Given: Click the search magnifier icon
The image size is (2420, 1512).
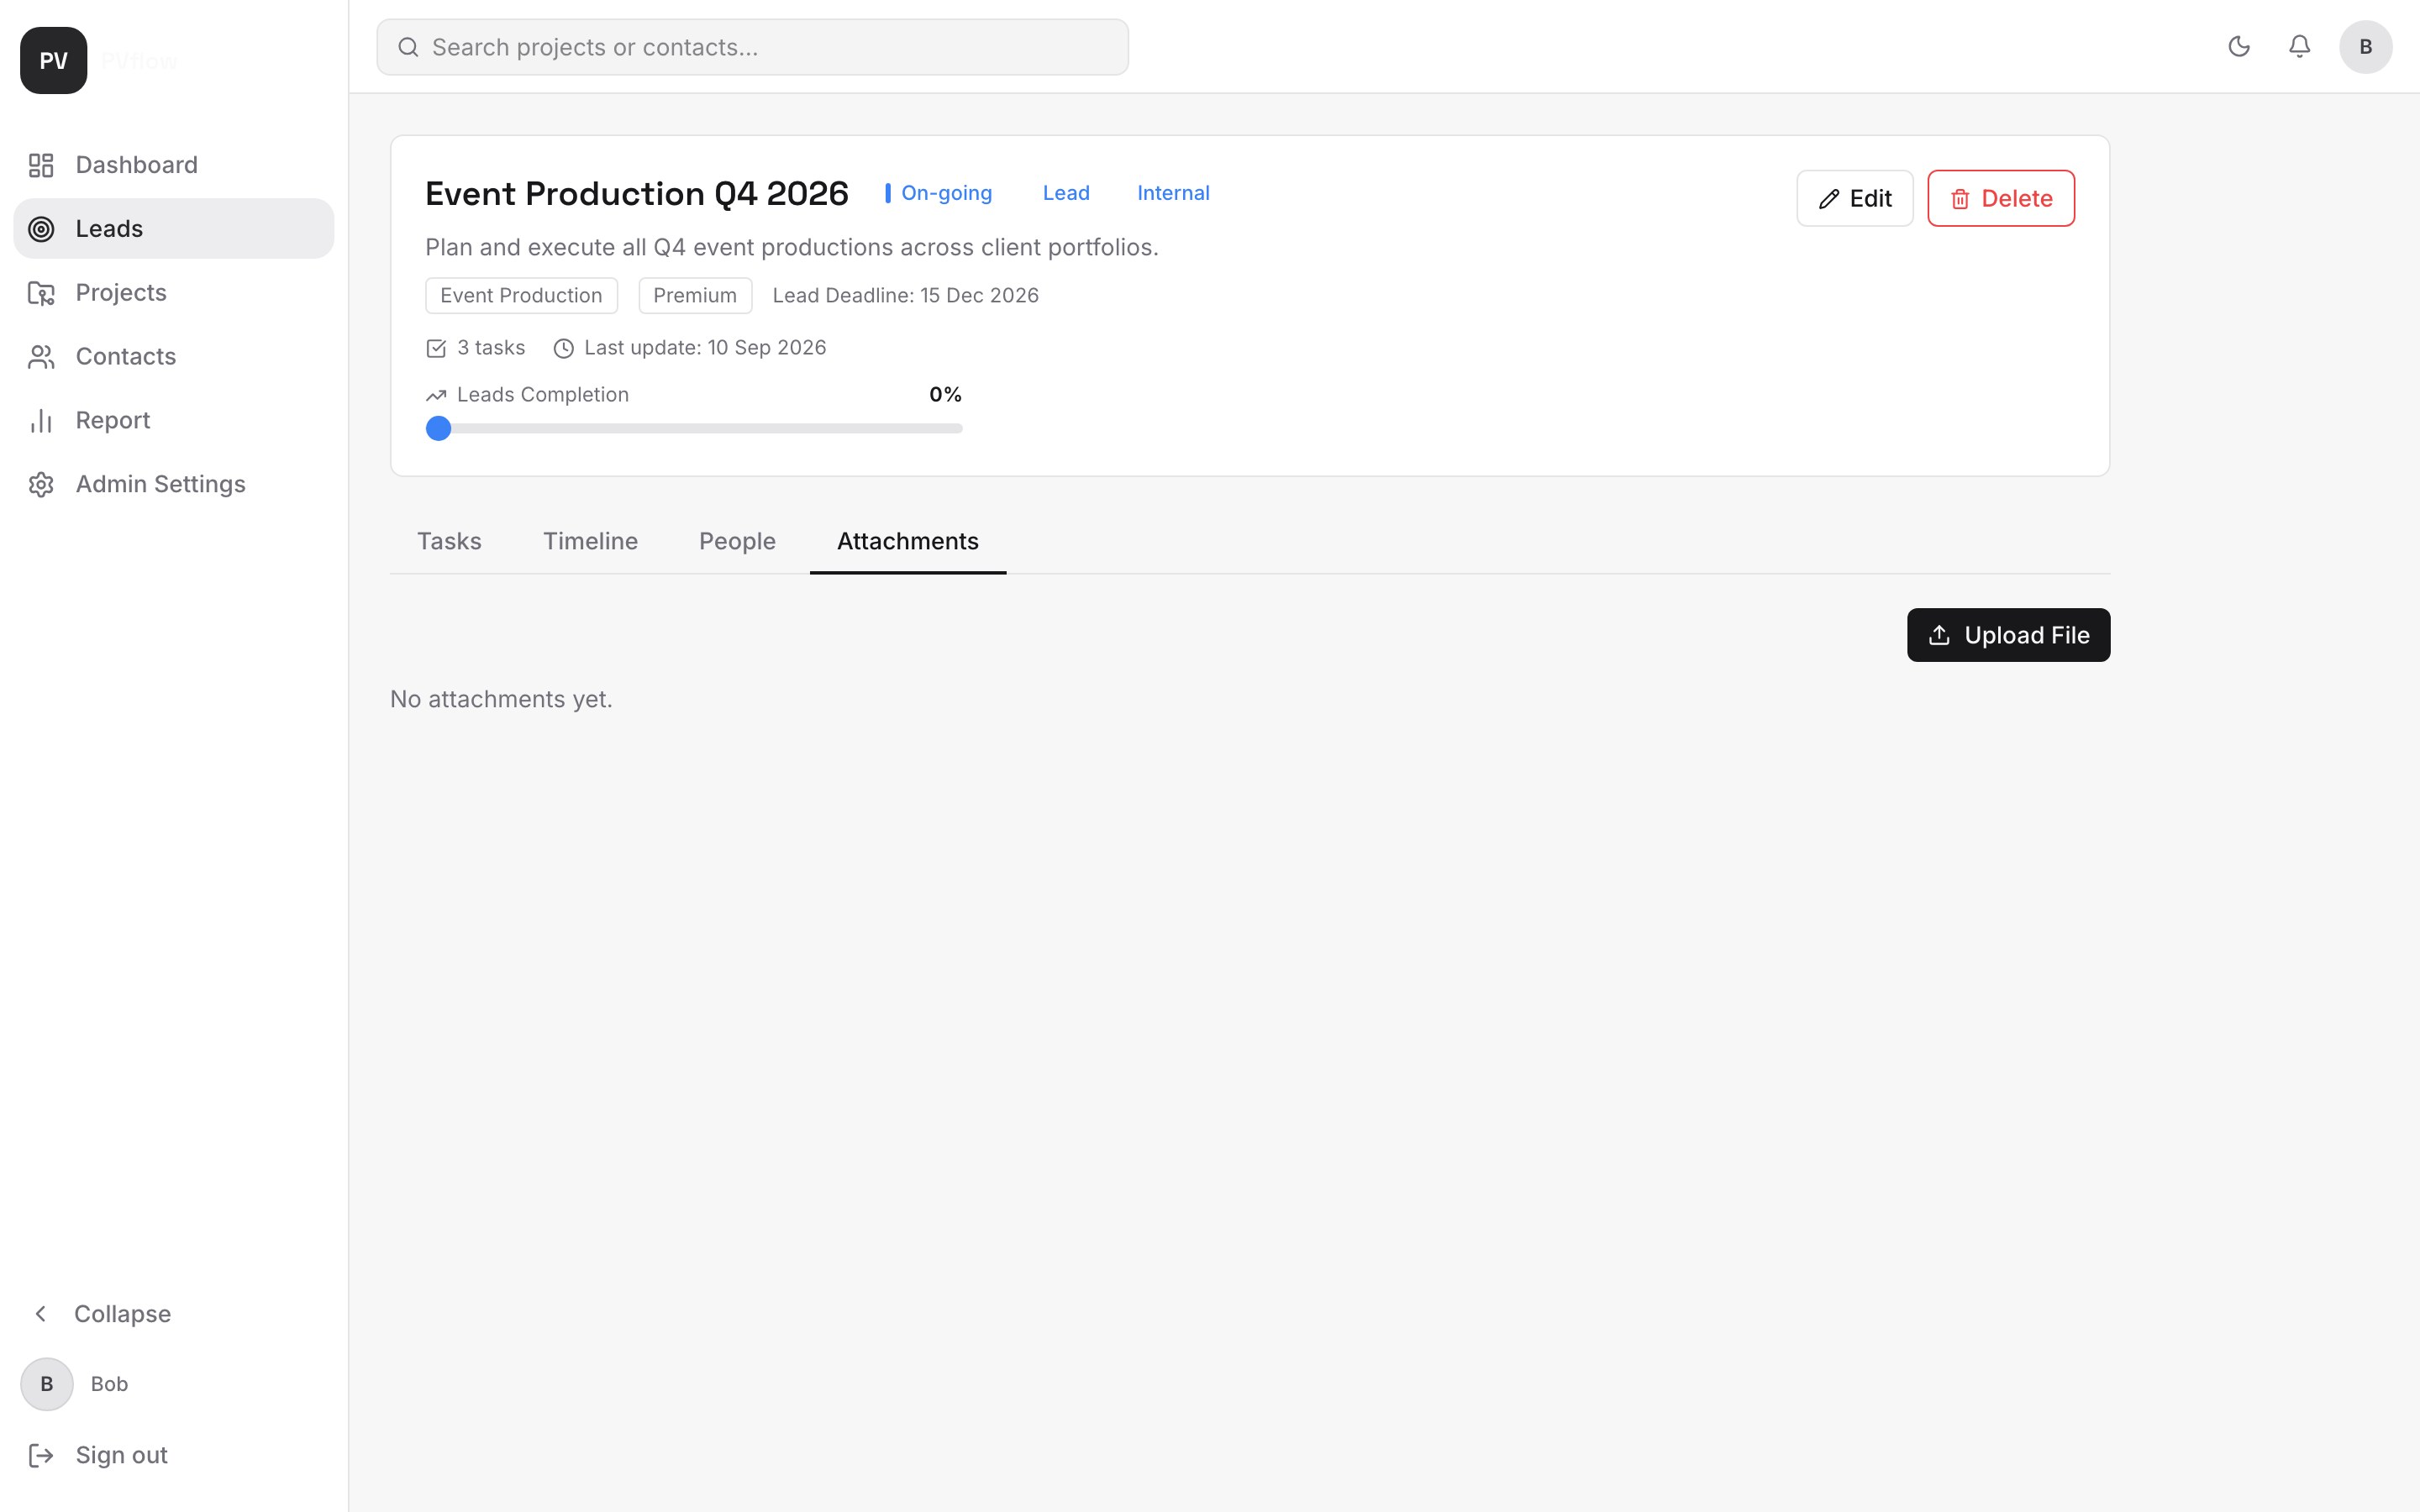Looking at the screenshot, I should point(408,47).
